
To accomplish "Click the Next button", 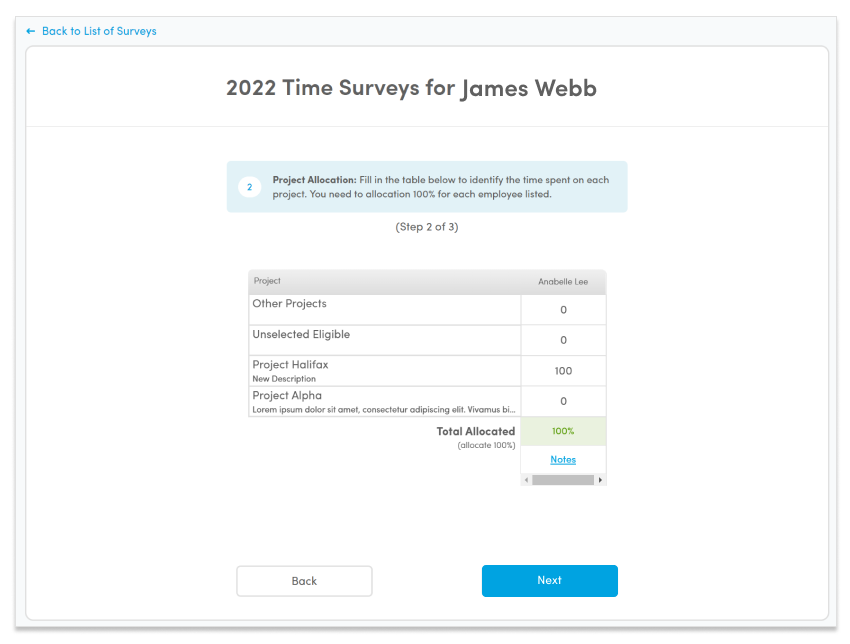I will click(x=550, y=581).
